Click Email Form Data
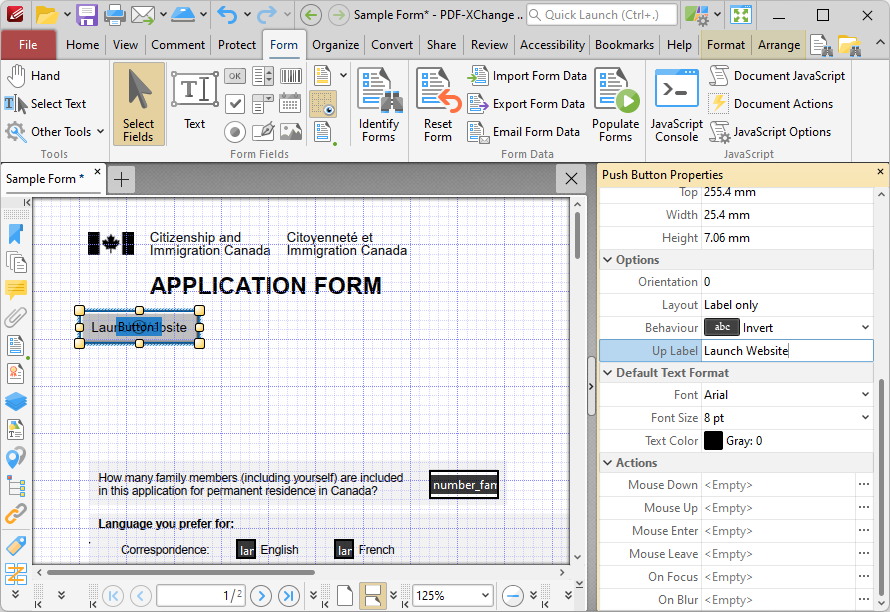The height and width of the screenshot is (612, 890). coord(524,132)
